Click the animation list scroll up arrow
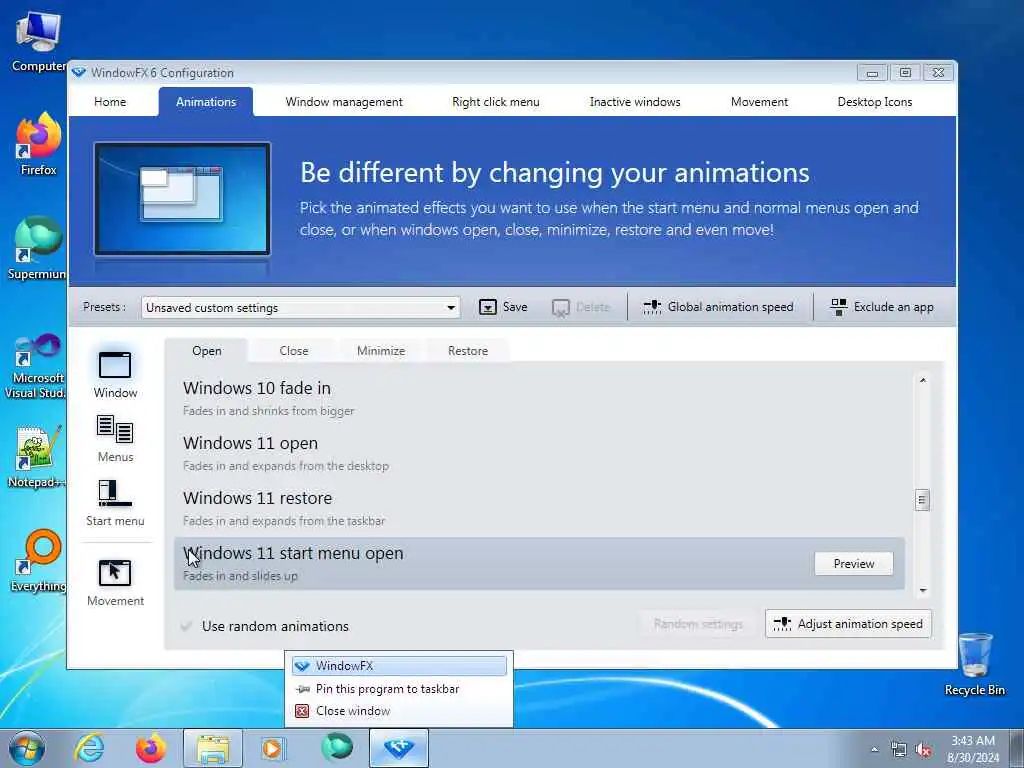1024x768 pixels. coord(923,380)
